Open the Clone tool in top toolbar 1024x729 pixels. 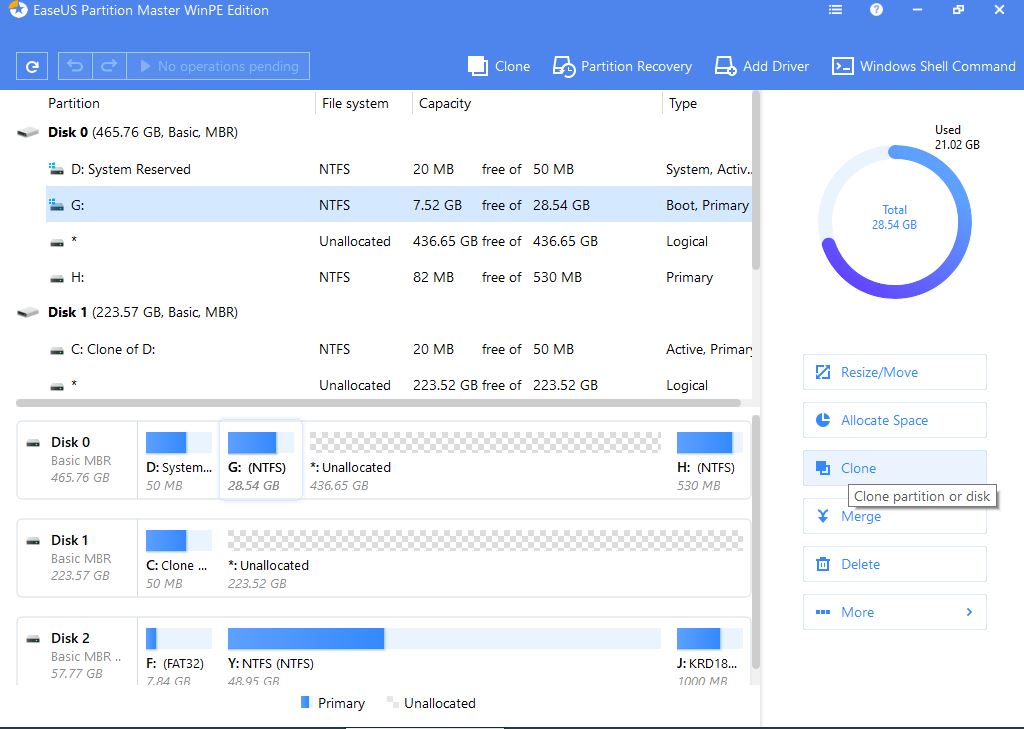[x=499, y=66]
